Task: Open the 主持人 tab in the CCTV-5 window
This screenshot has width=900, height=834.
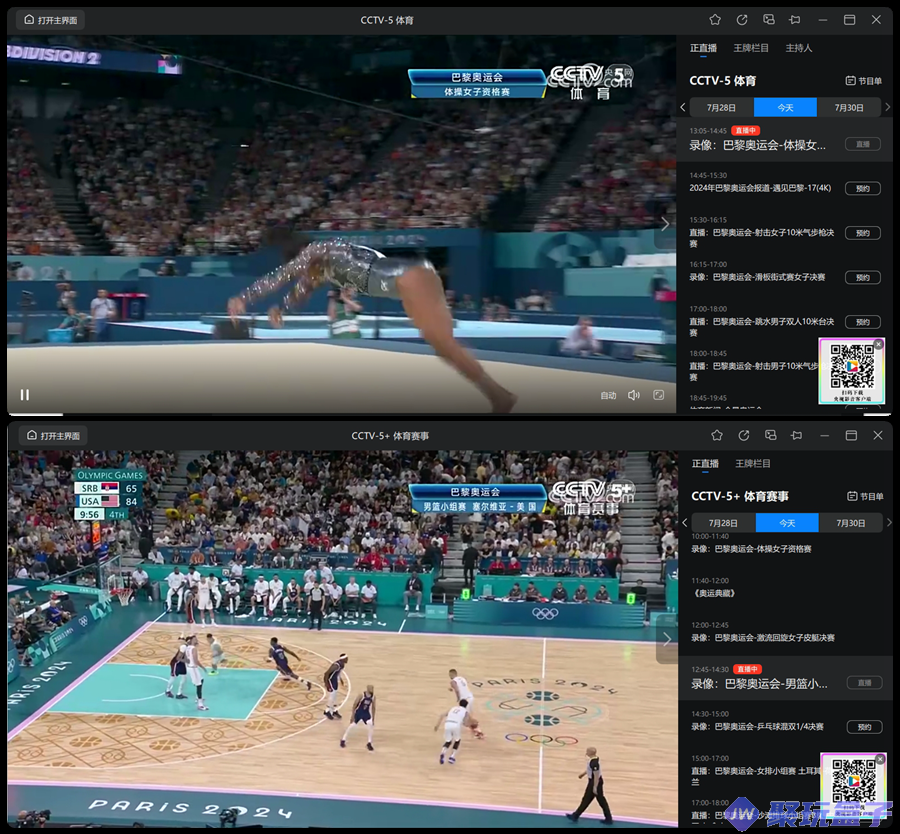Action: (798, 48)
